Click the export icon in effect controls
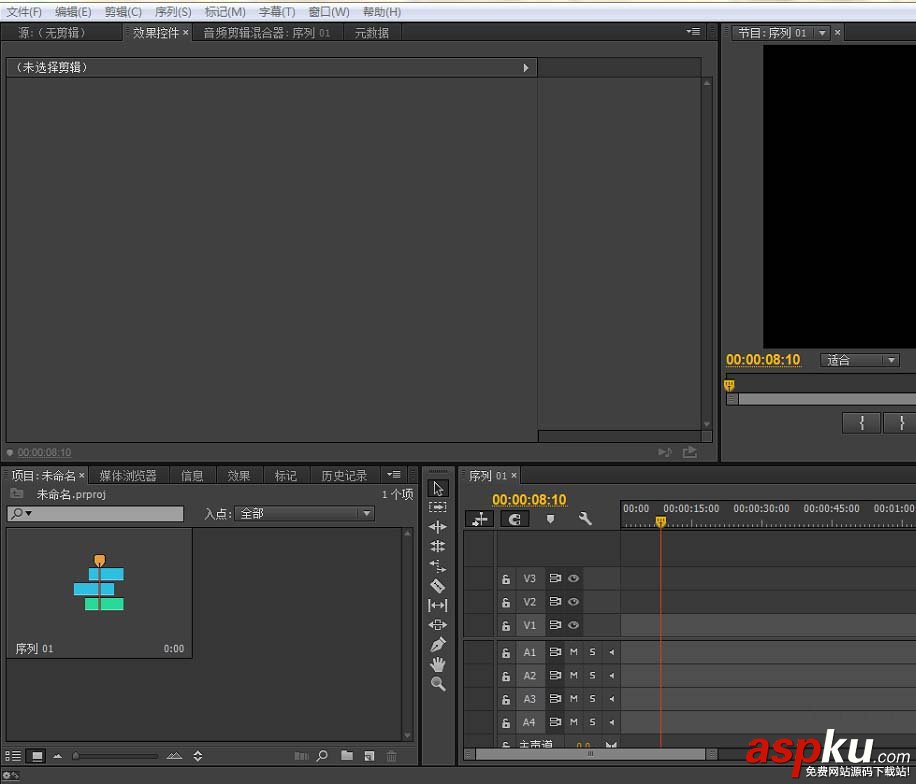The height and width of the screenshot is (784, 916). [690, 452]
